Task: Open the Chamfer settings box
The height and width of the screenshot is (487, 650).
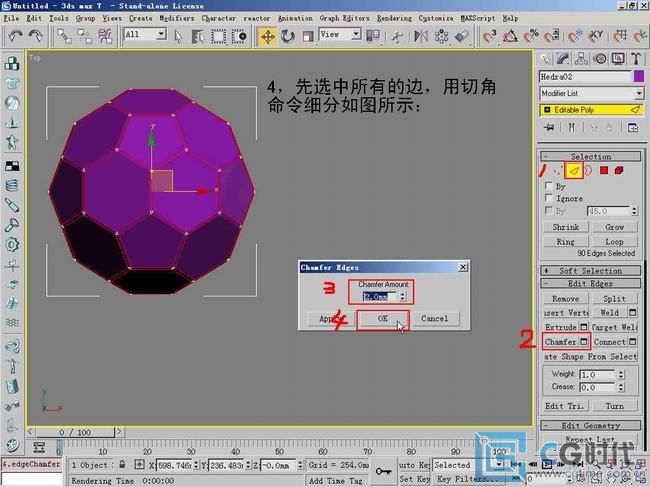Action: [584, 342]
